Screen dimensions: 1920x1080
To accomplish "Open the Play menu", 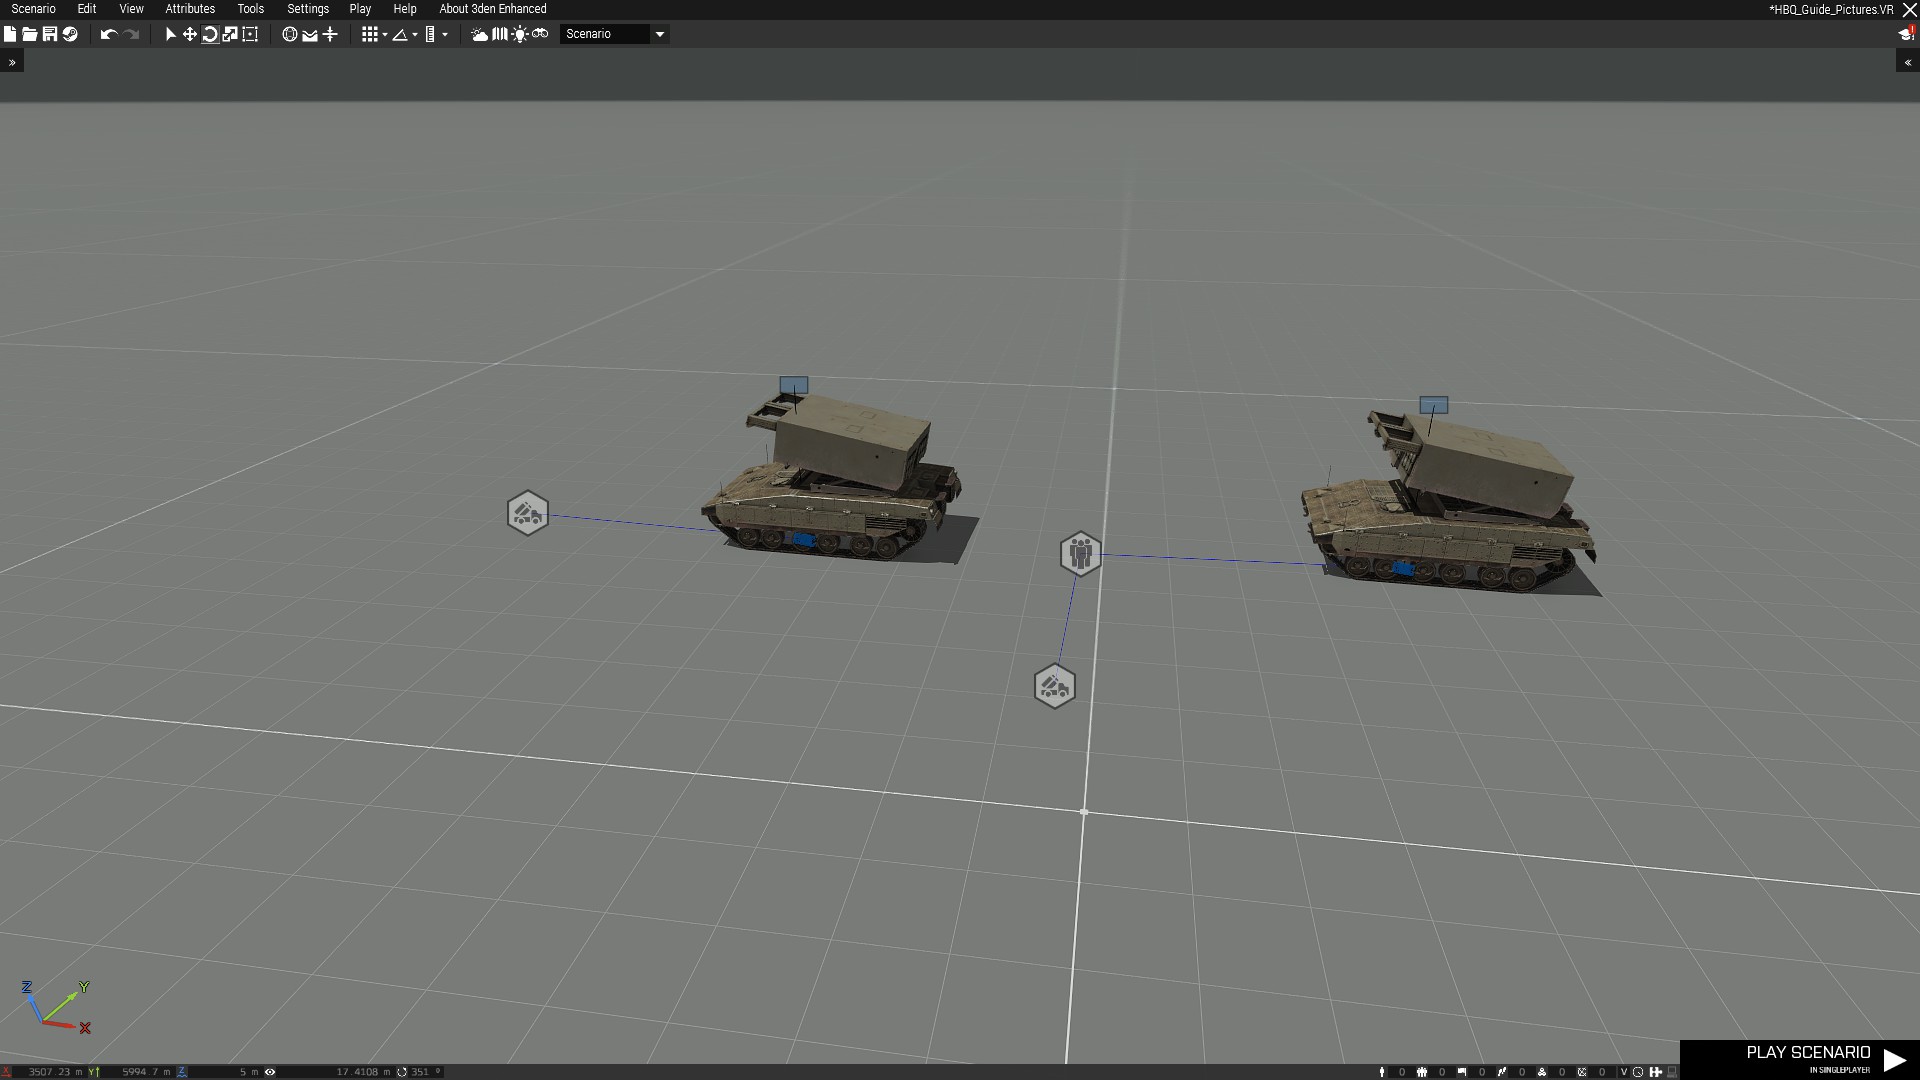I will (x=360, y=9).
